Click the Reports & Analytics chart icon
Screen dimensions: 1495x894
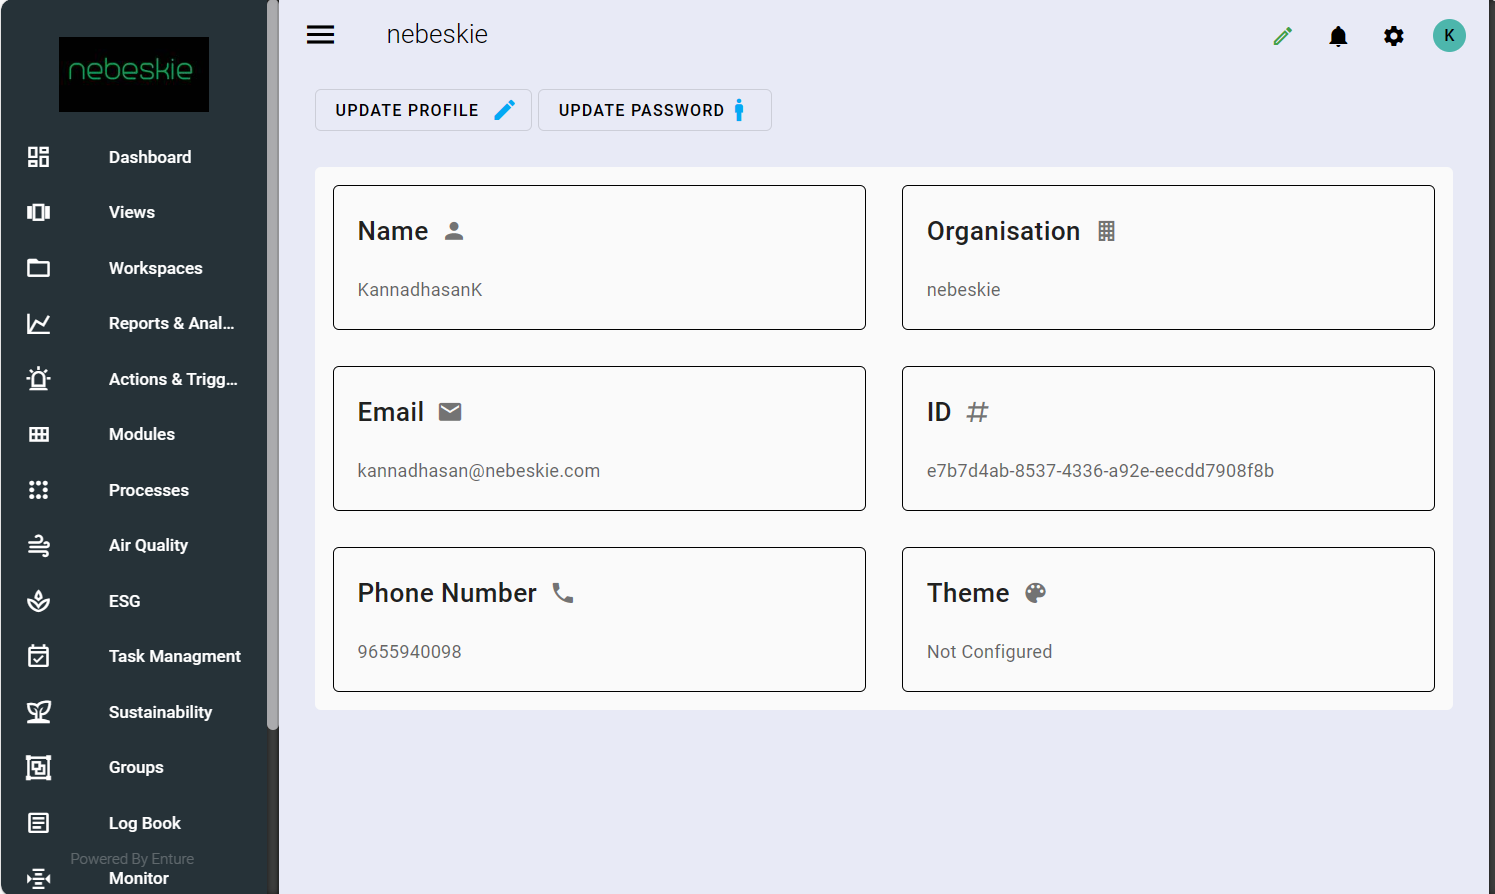[38, 323]
